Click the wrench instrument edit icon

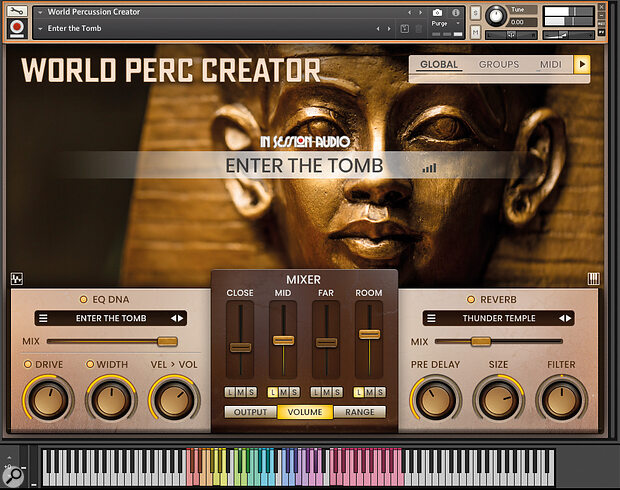coord(17,11)
